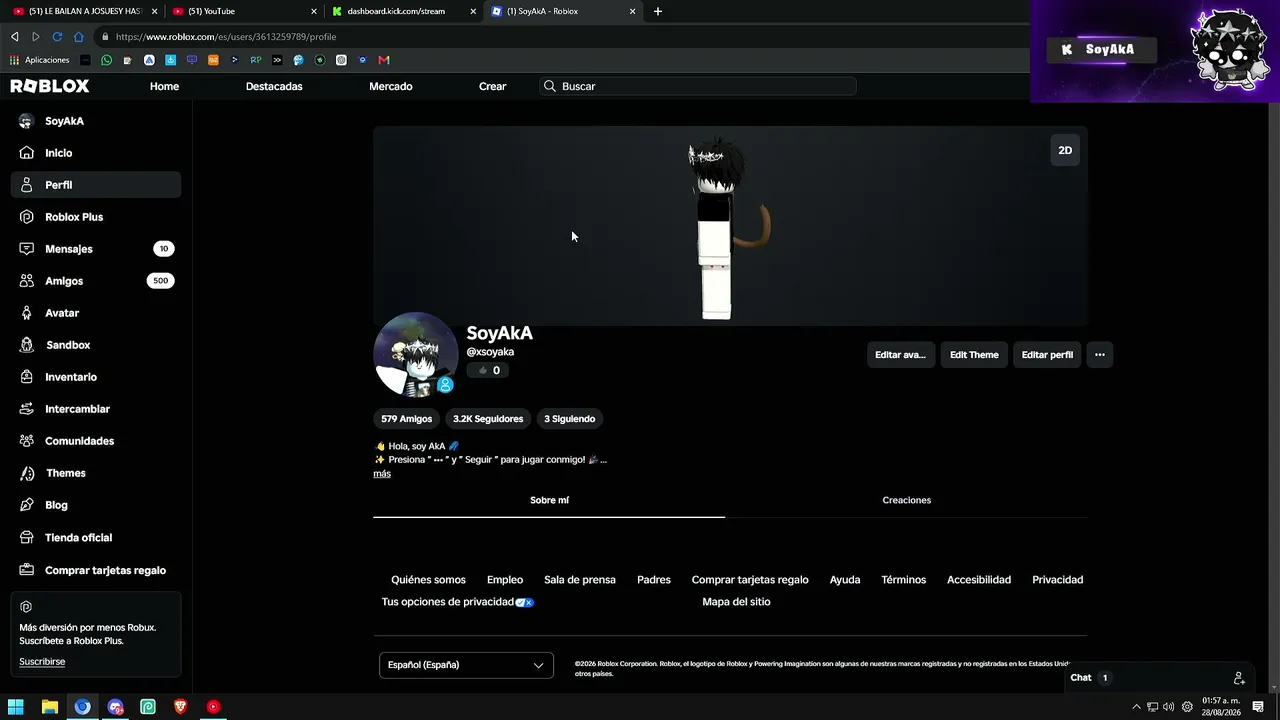This screenshot has width=1280, height=720.
Task: Reload the page with the refresh icon
Action: point(57,37)
